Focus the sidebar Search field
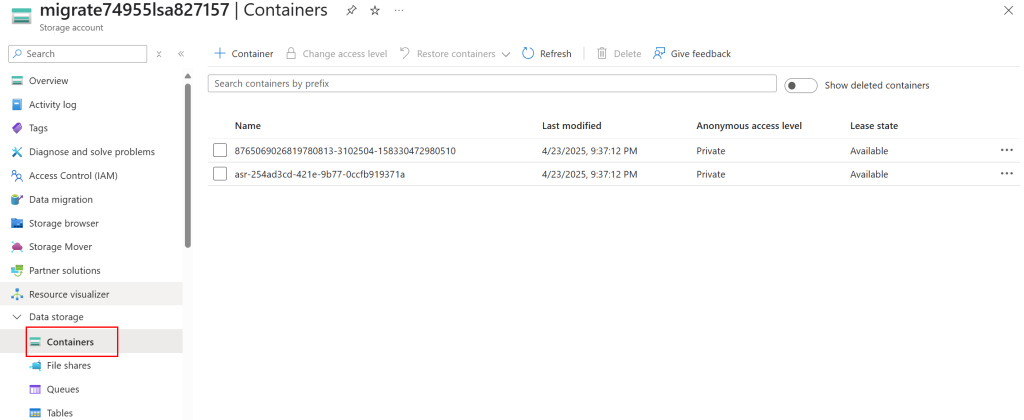 pyautogui.click(x=78, y=54)
